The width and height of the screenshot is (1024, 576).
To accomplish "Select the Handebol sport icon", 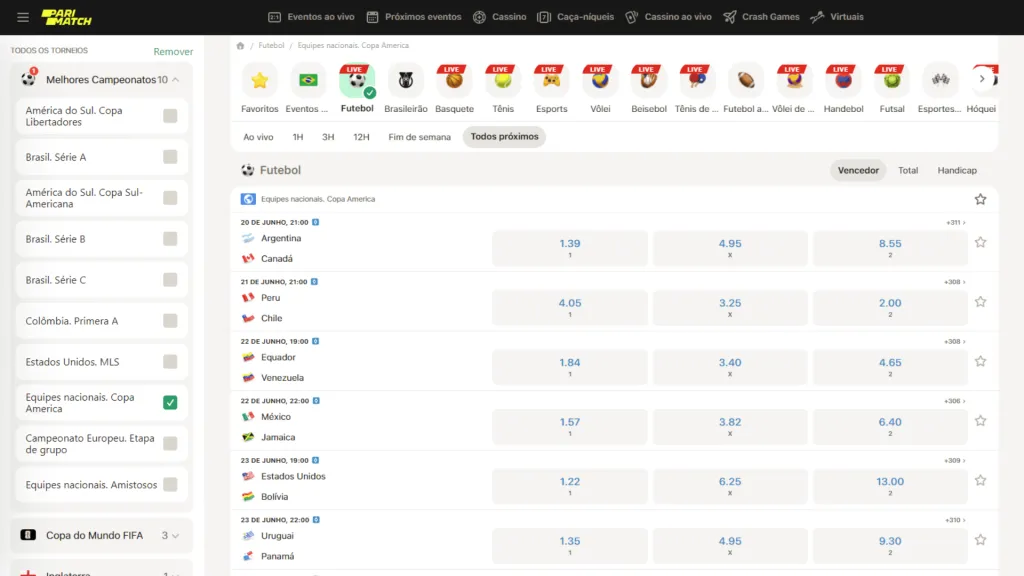I will click(843, 80).
